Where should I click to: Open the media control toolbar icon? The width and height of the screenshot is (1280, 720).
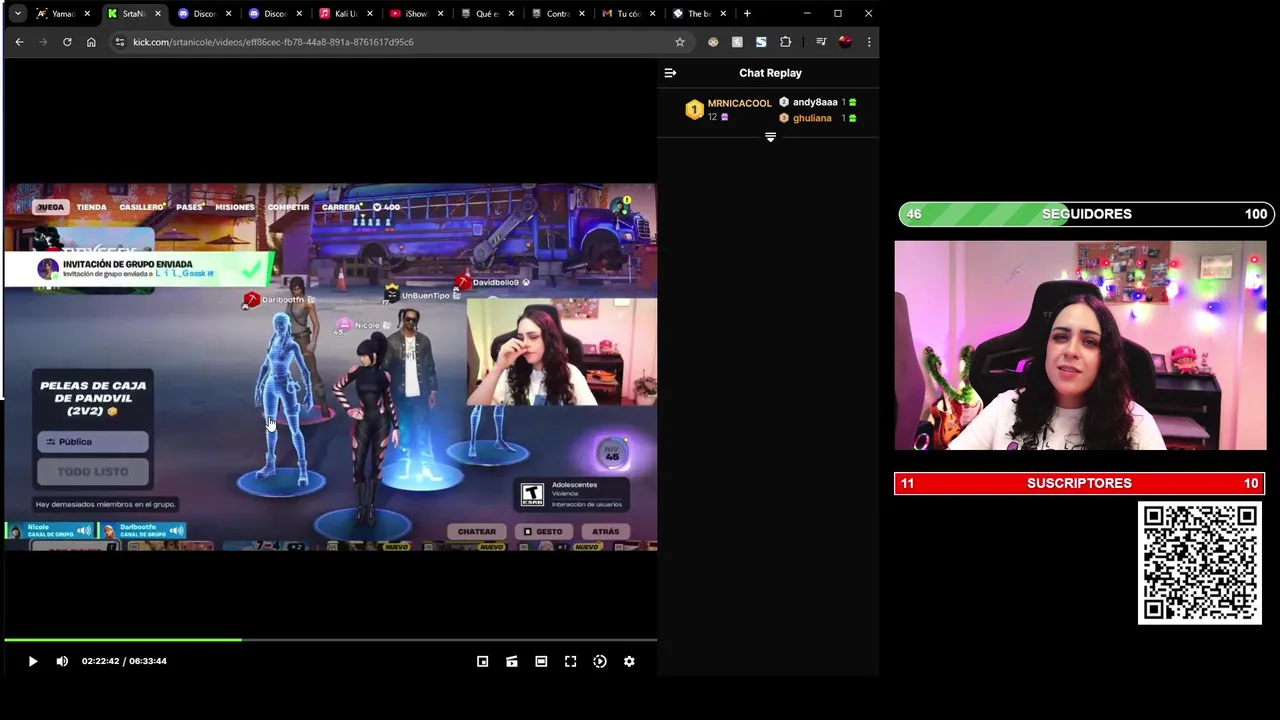click(821, 42)
